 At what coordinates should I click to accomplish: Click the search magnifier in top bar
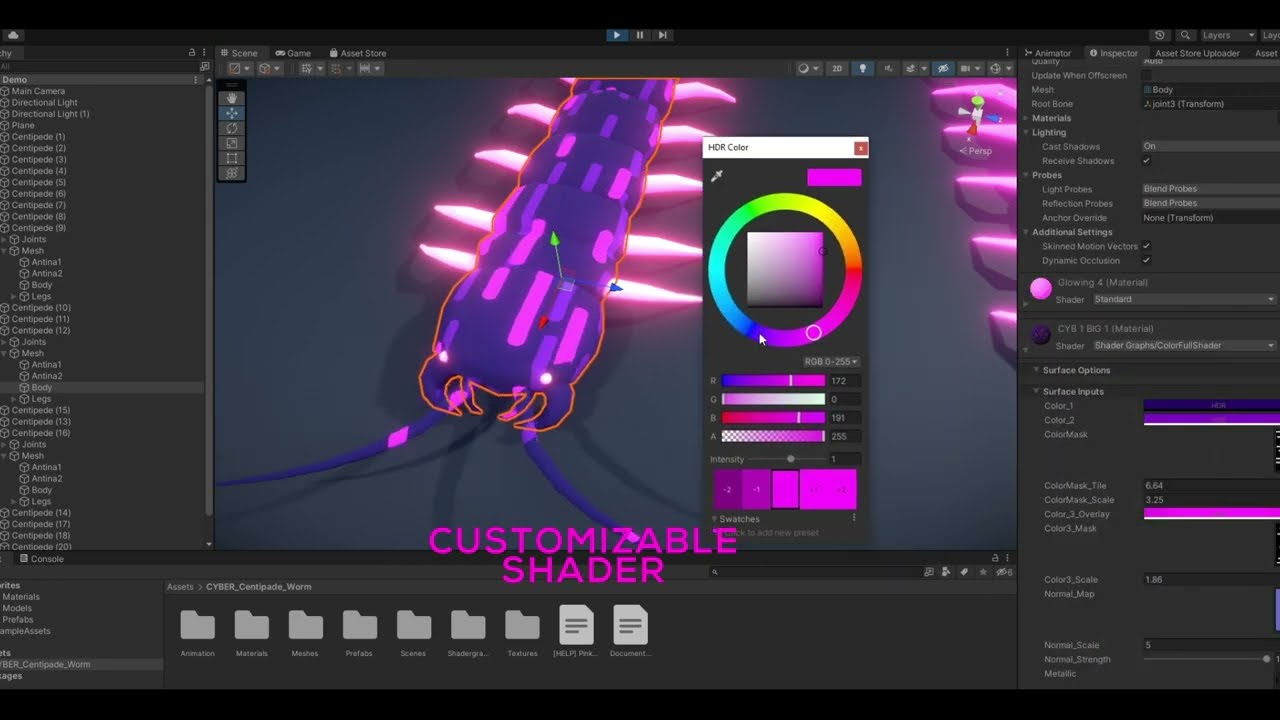point(1185,35)
